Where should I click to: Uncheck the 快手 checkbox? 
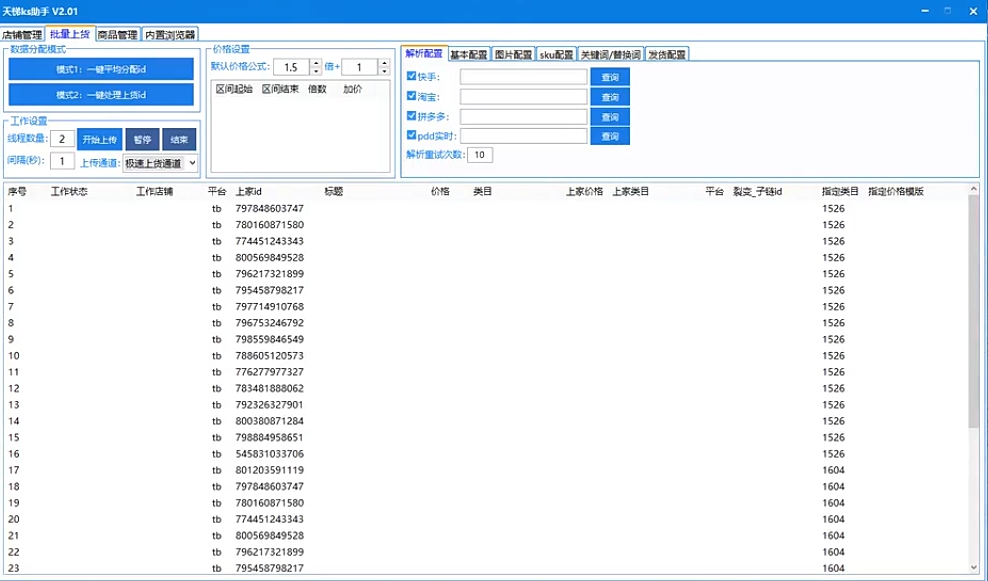coord(411,76)
